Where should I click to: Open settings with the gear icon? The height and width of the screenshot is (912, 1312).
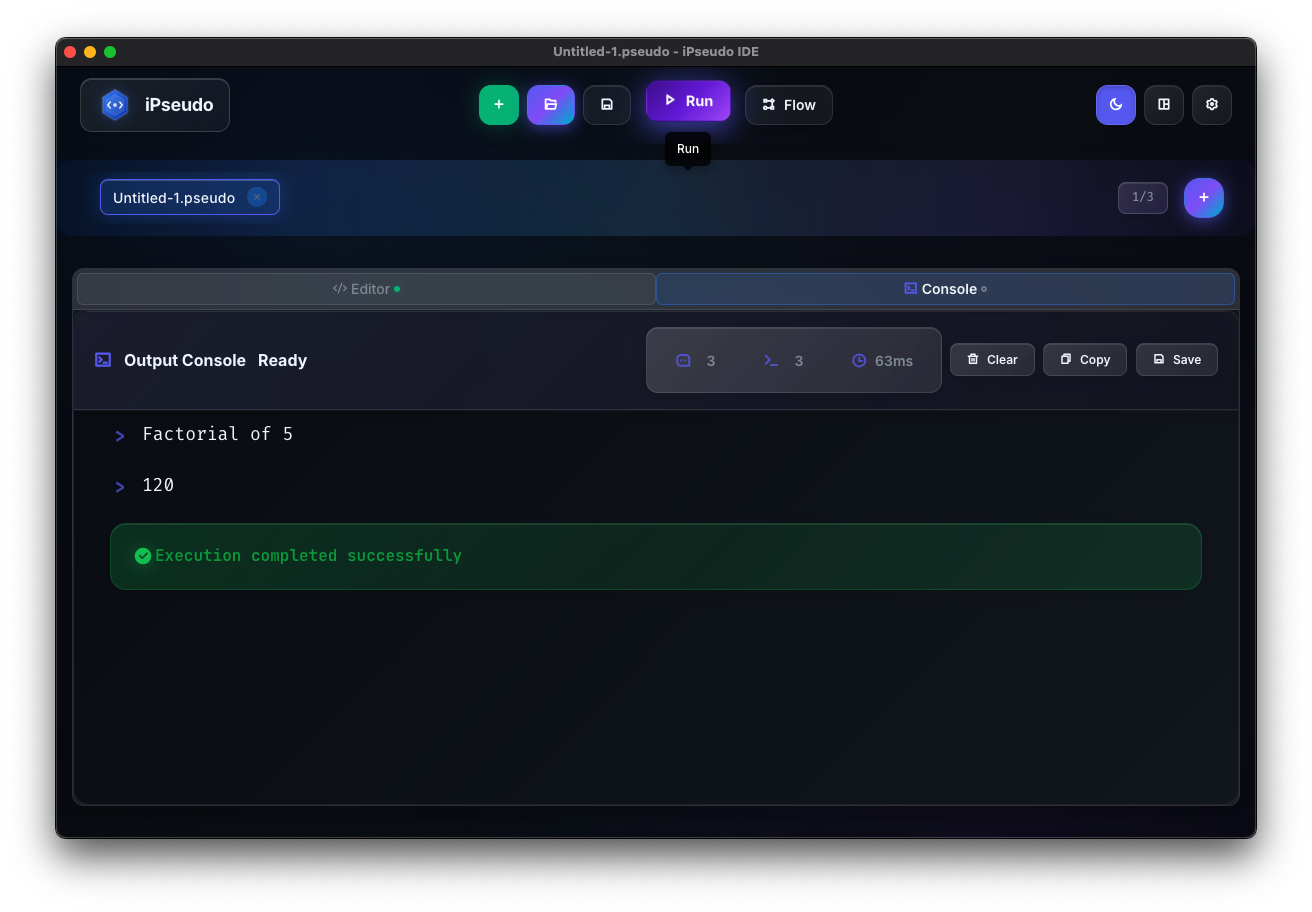point(1212,105)
